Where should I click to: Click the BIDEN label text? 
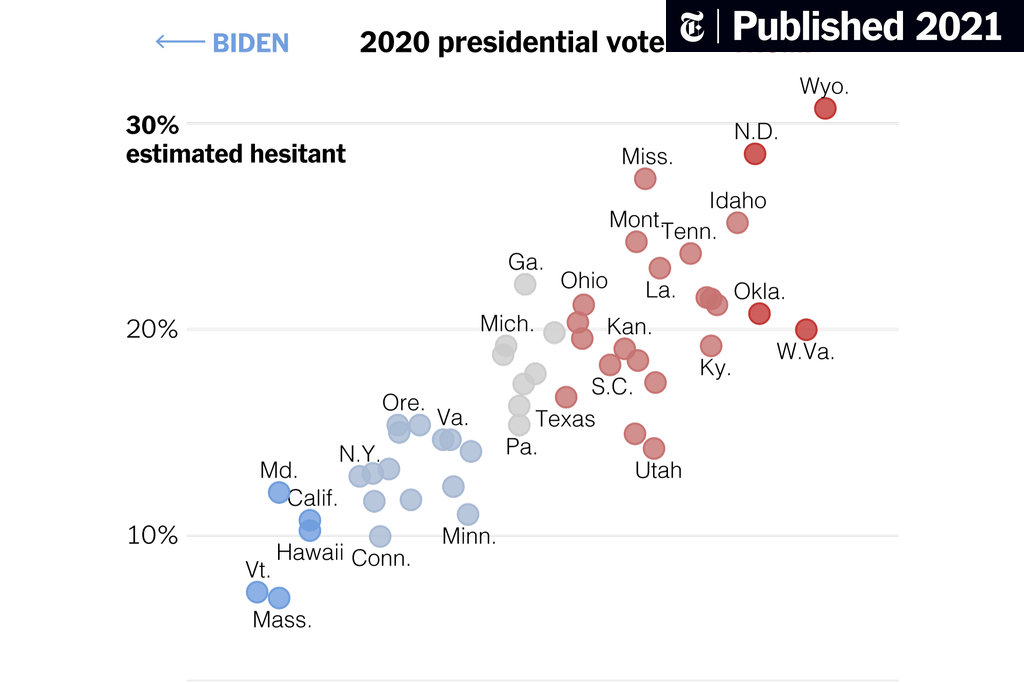click(251, 43)
